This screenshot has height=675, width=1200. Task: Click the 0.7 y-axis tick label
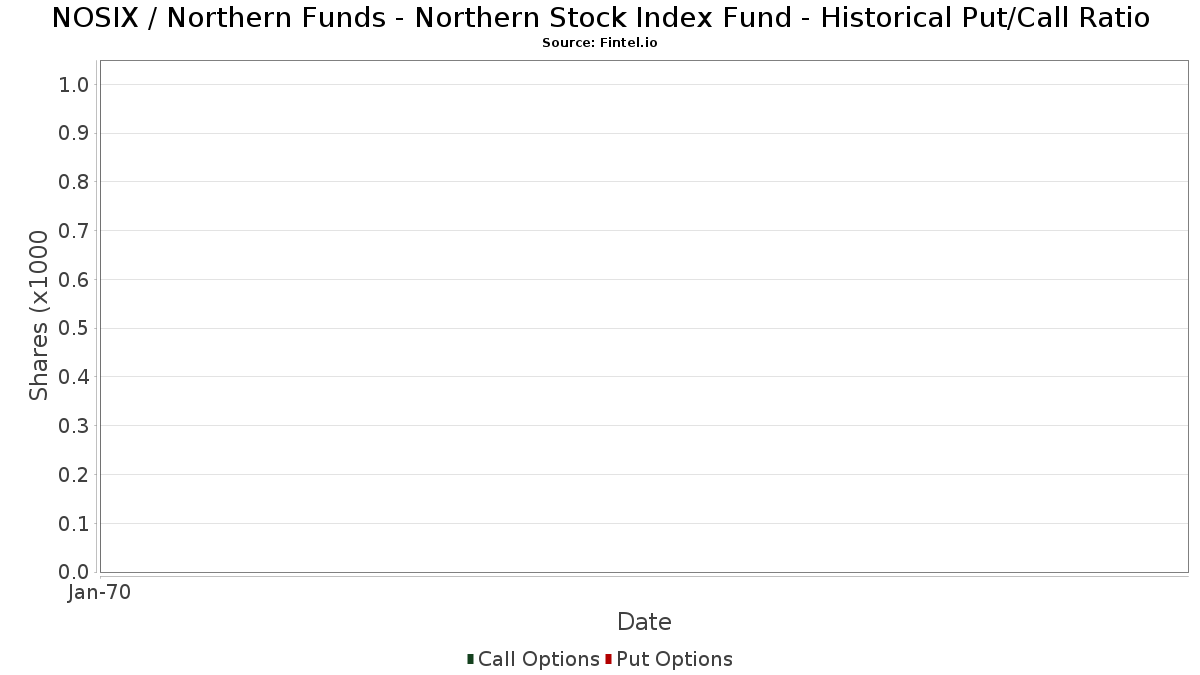pos(75,231)
